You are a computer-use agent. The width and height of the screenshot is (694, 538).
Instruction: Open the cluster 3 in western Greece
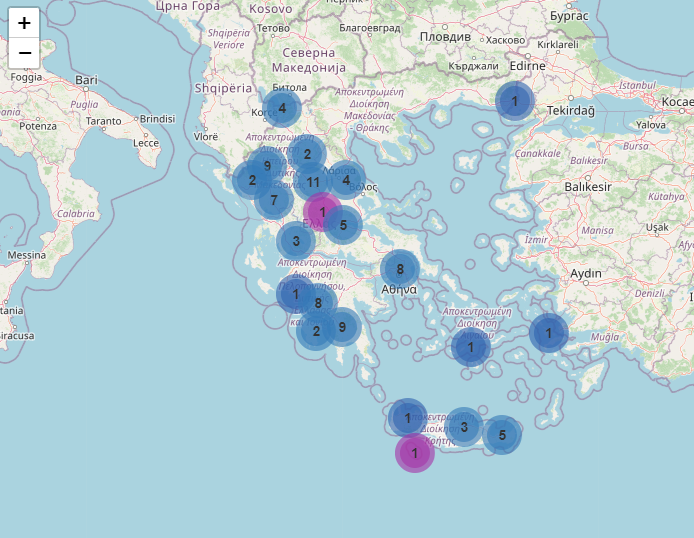[x=296, y=241]
